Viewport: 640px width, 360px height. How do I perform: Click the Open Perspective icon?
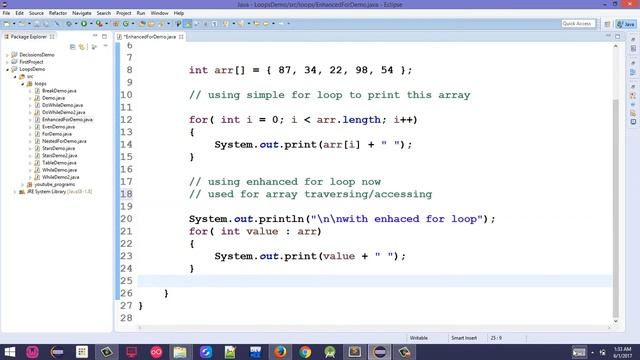point(607,24)
